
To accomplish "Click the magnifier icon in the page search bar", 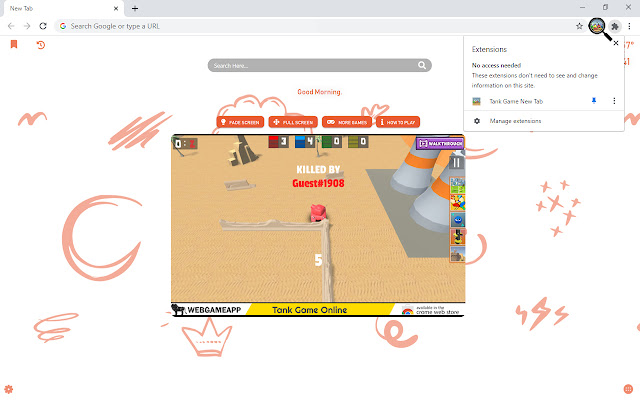I will click(x=422, y=65).
